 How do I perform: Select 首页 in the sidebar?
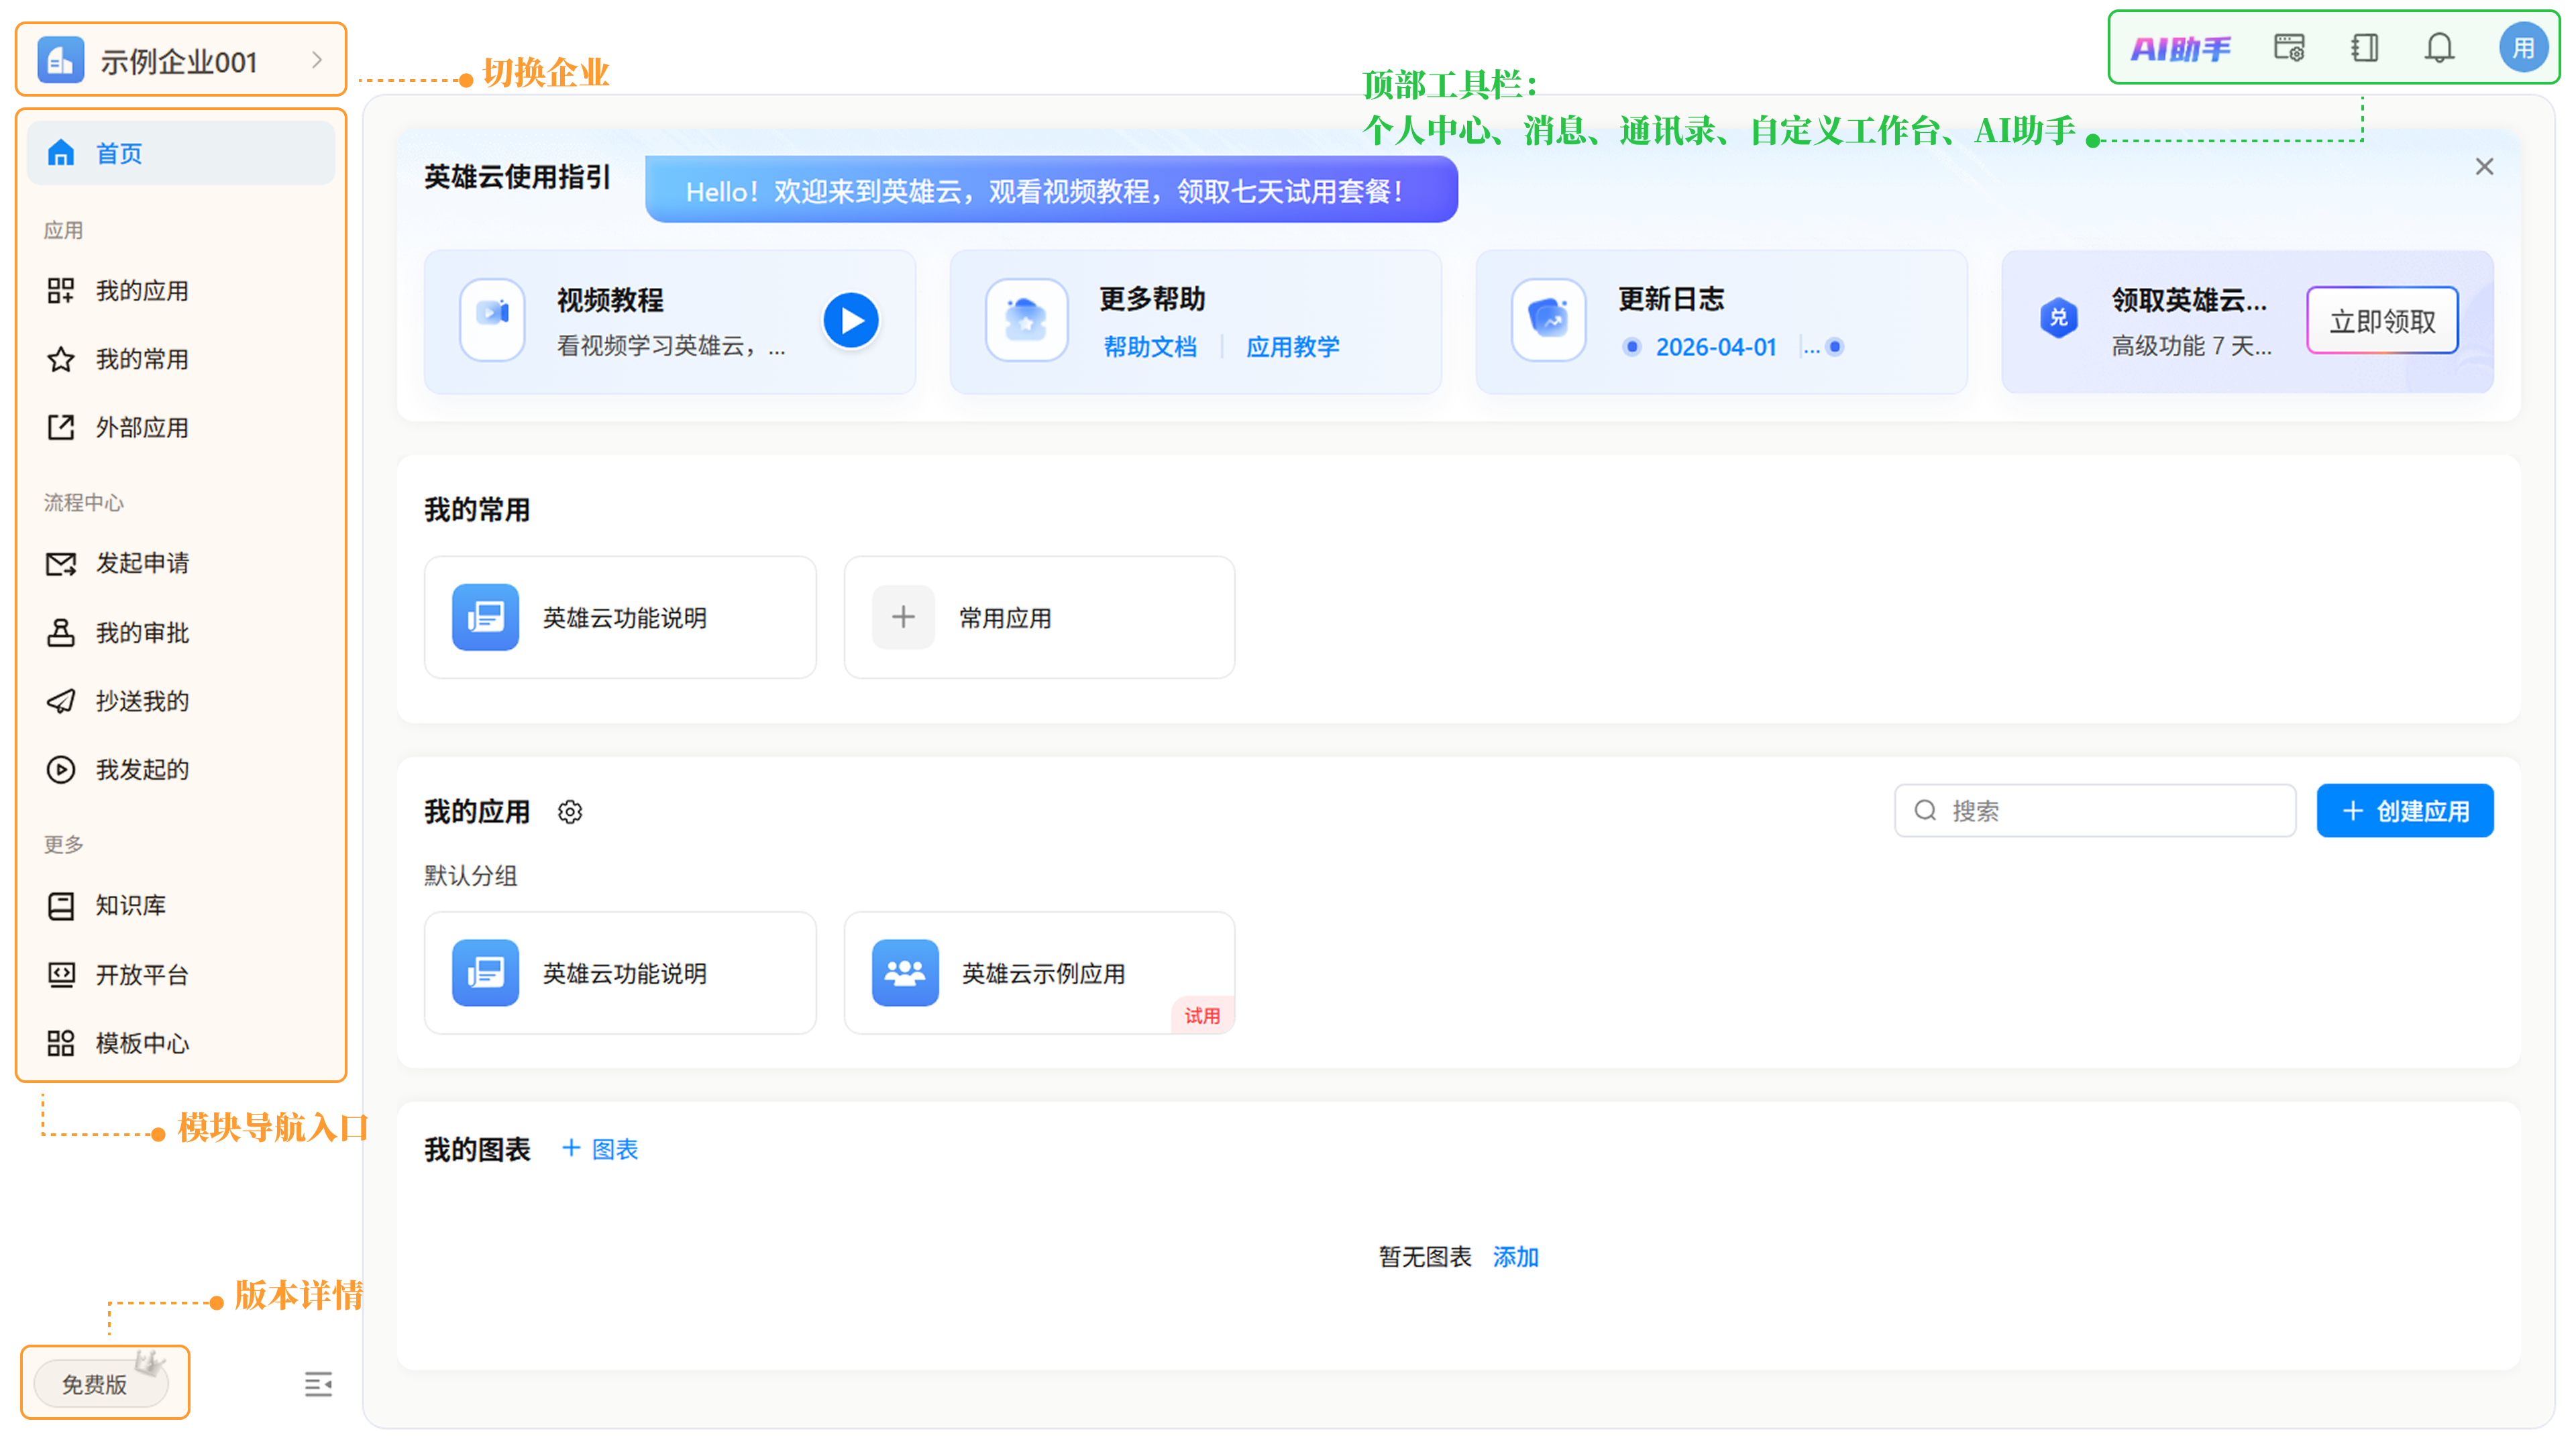pos(119,153)
